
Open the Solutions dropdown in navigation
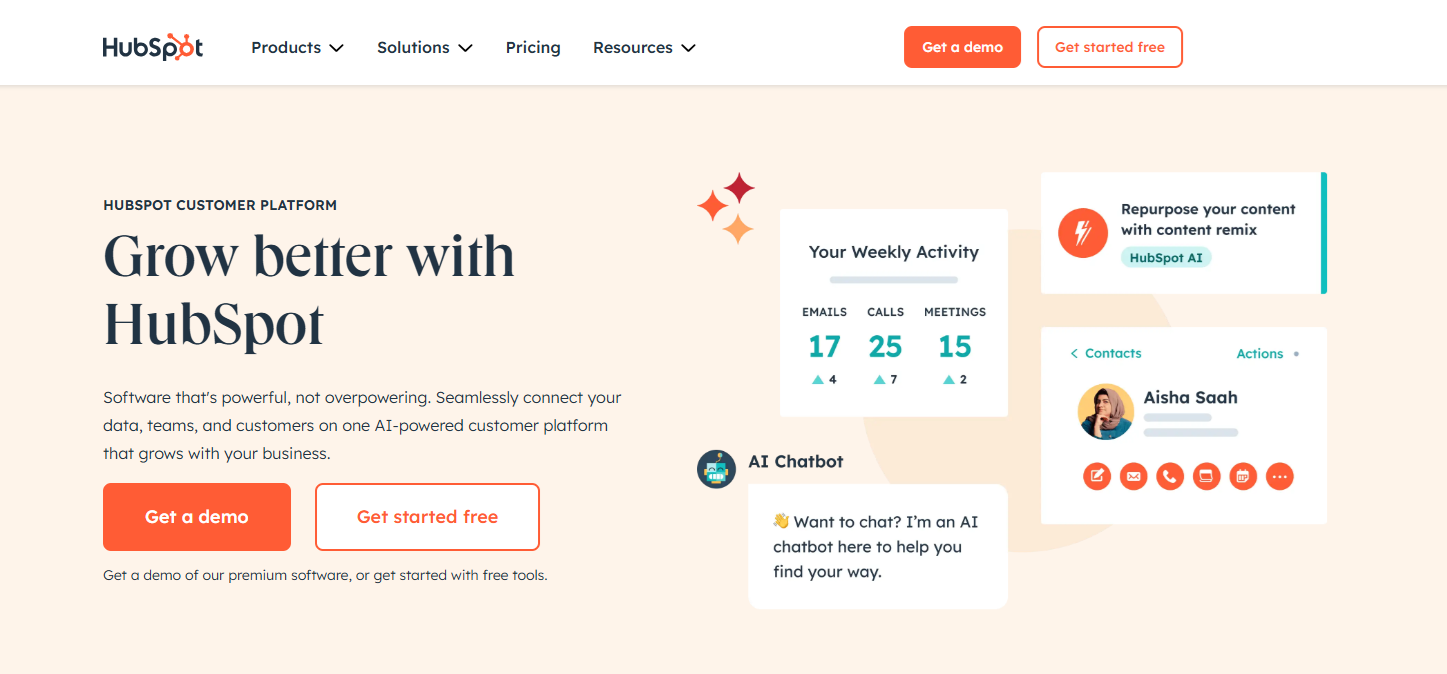coord(424,47)
